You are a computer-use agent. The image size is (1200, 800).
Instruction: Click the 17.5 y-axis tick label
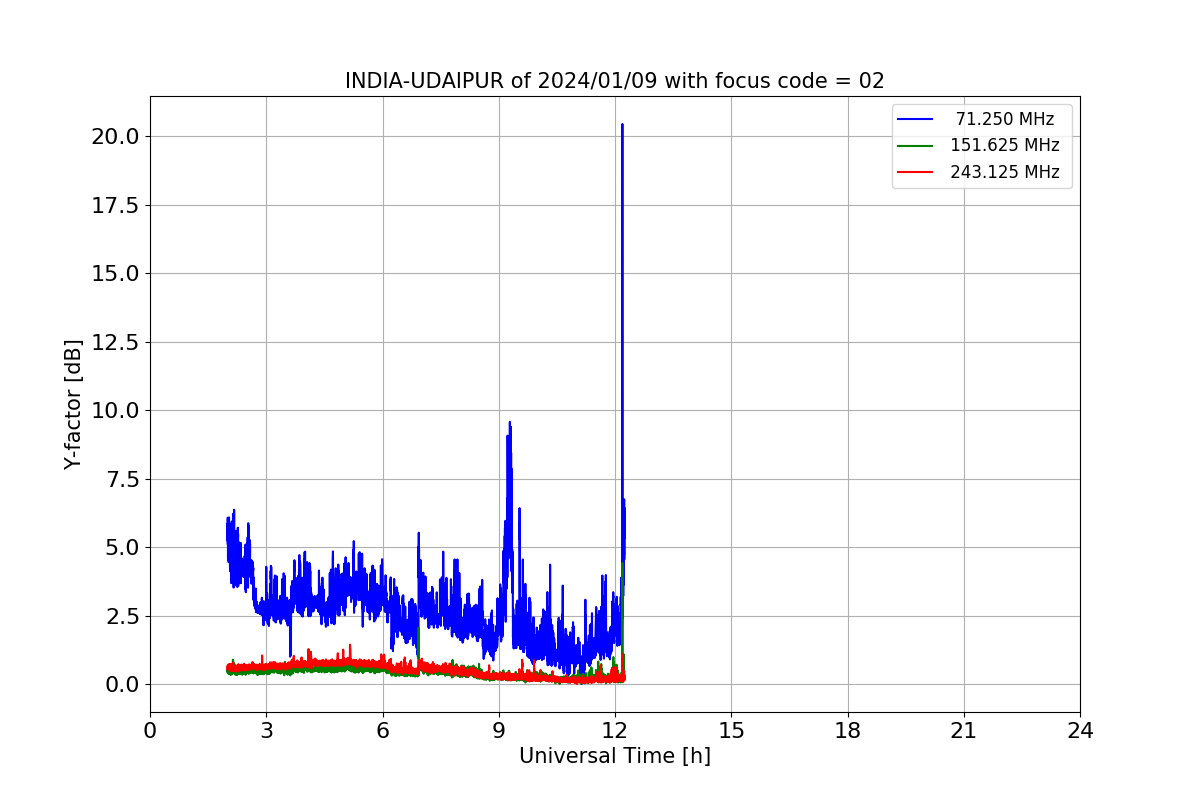115,205
